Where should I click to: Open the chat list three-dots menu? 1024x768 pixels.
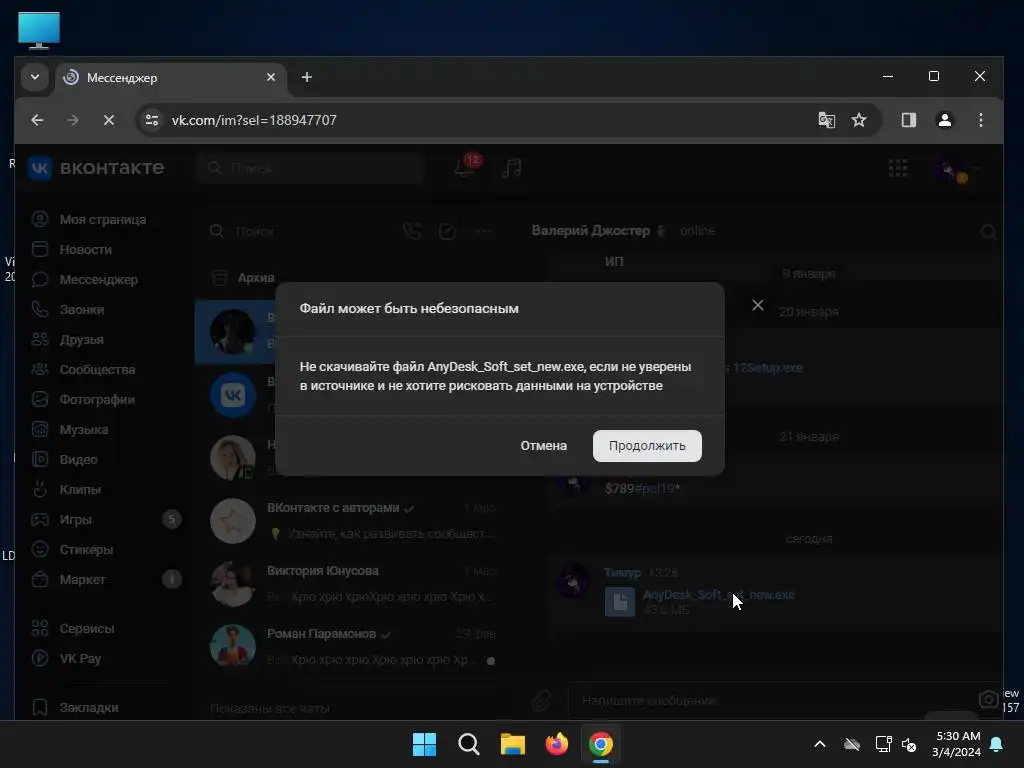pyautogui.click(x=484, y=231)
